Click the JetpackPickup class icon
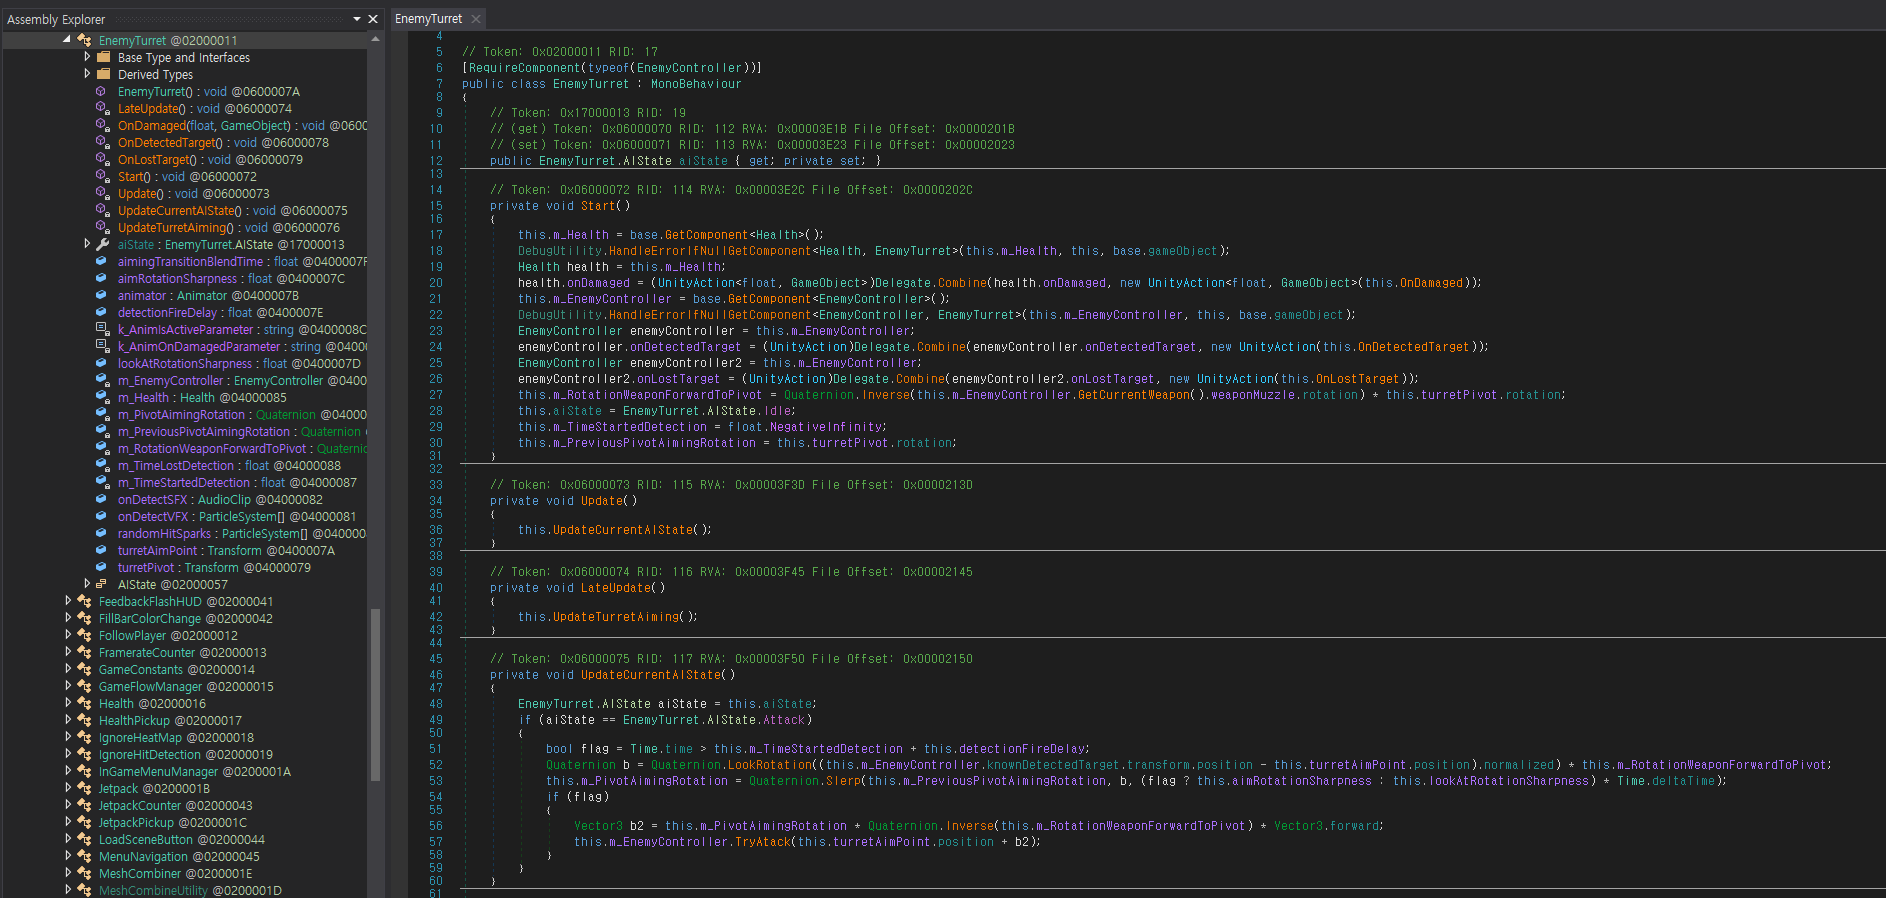1886x898 pixels. [84, 822]
